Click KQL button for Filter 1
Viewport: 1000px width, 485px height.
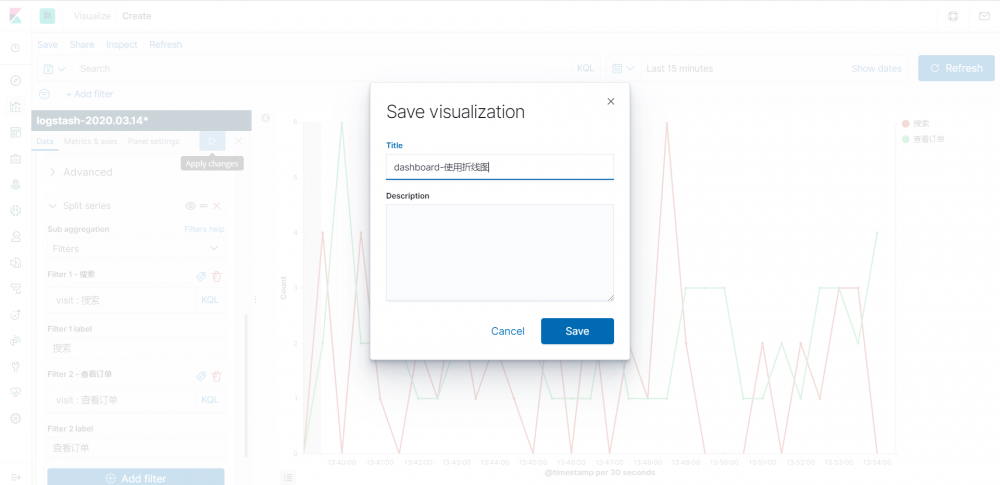pos(210,300)
